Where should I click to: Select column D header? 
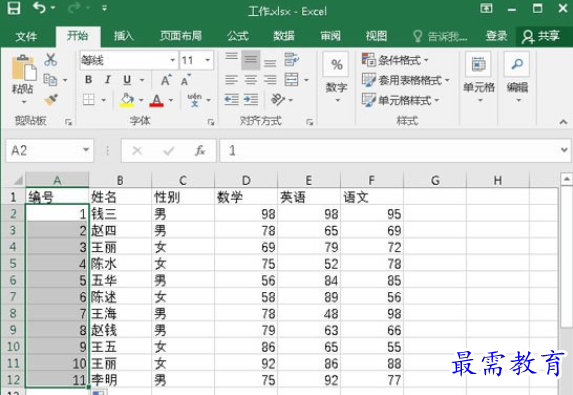pyautogui.click(x=246, y=180)
